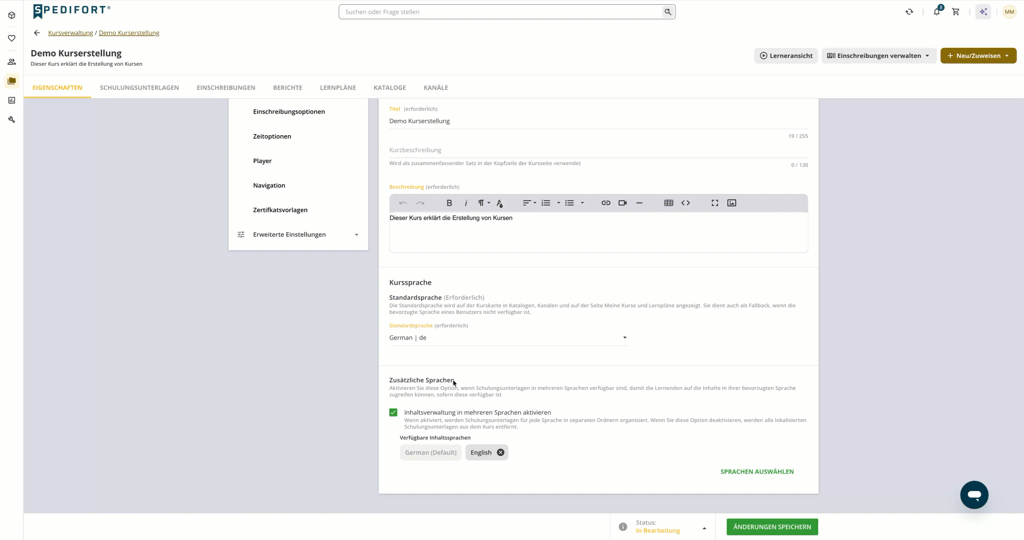Switch to the Einschreibungen tab
The width and height of the screenshot is (1024, 540).
pyautogui.click(x=226, y=87)
